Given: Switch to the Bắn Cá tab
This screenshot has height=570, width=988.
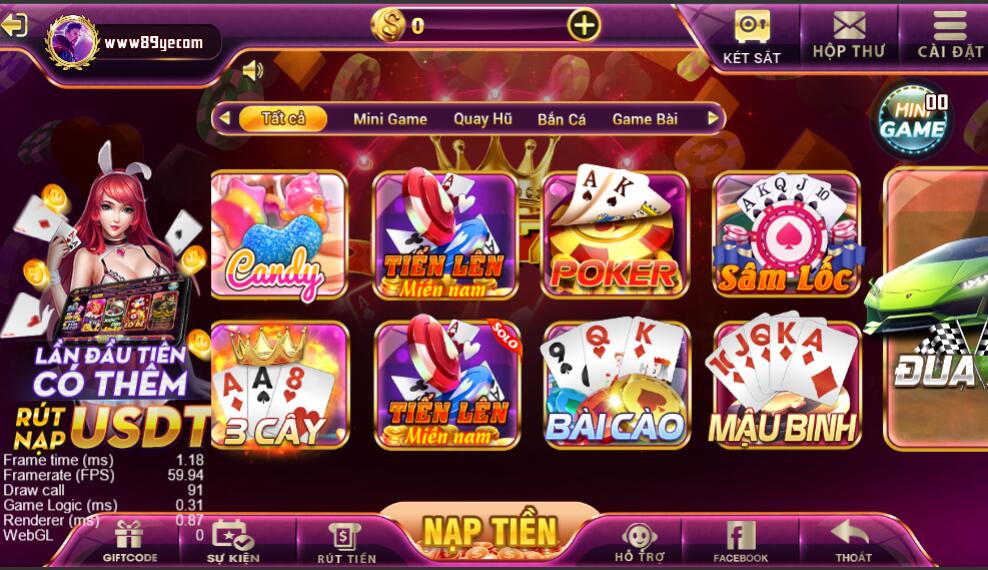Looking at the screenshot, I should point(561,119).
